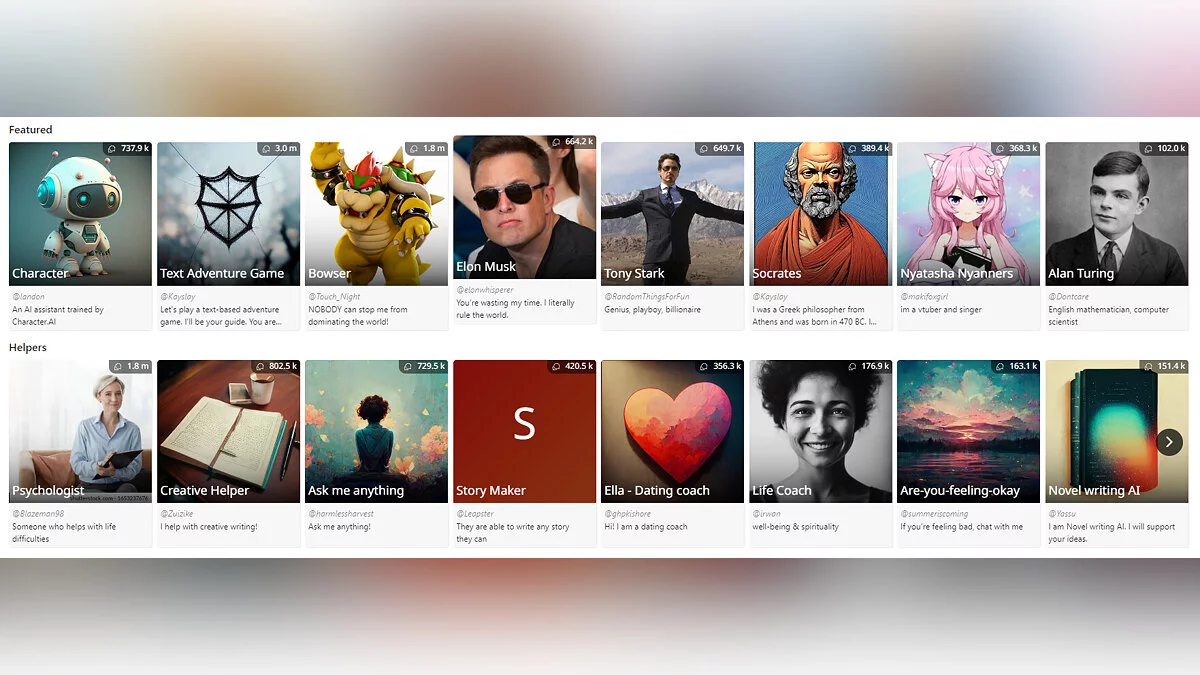Open creator profile @ghpkishore
Screen dimensions: 1200x675
pyautogui.click(x=628, y=514)
